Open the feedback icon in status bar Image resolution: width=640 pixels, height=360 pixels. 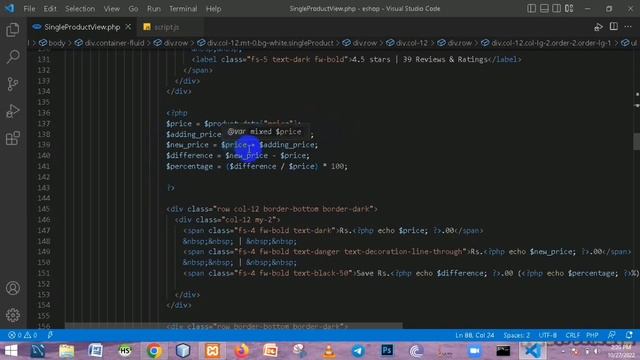pyautogui.click(x=611, y=335)
